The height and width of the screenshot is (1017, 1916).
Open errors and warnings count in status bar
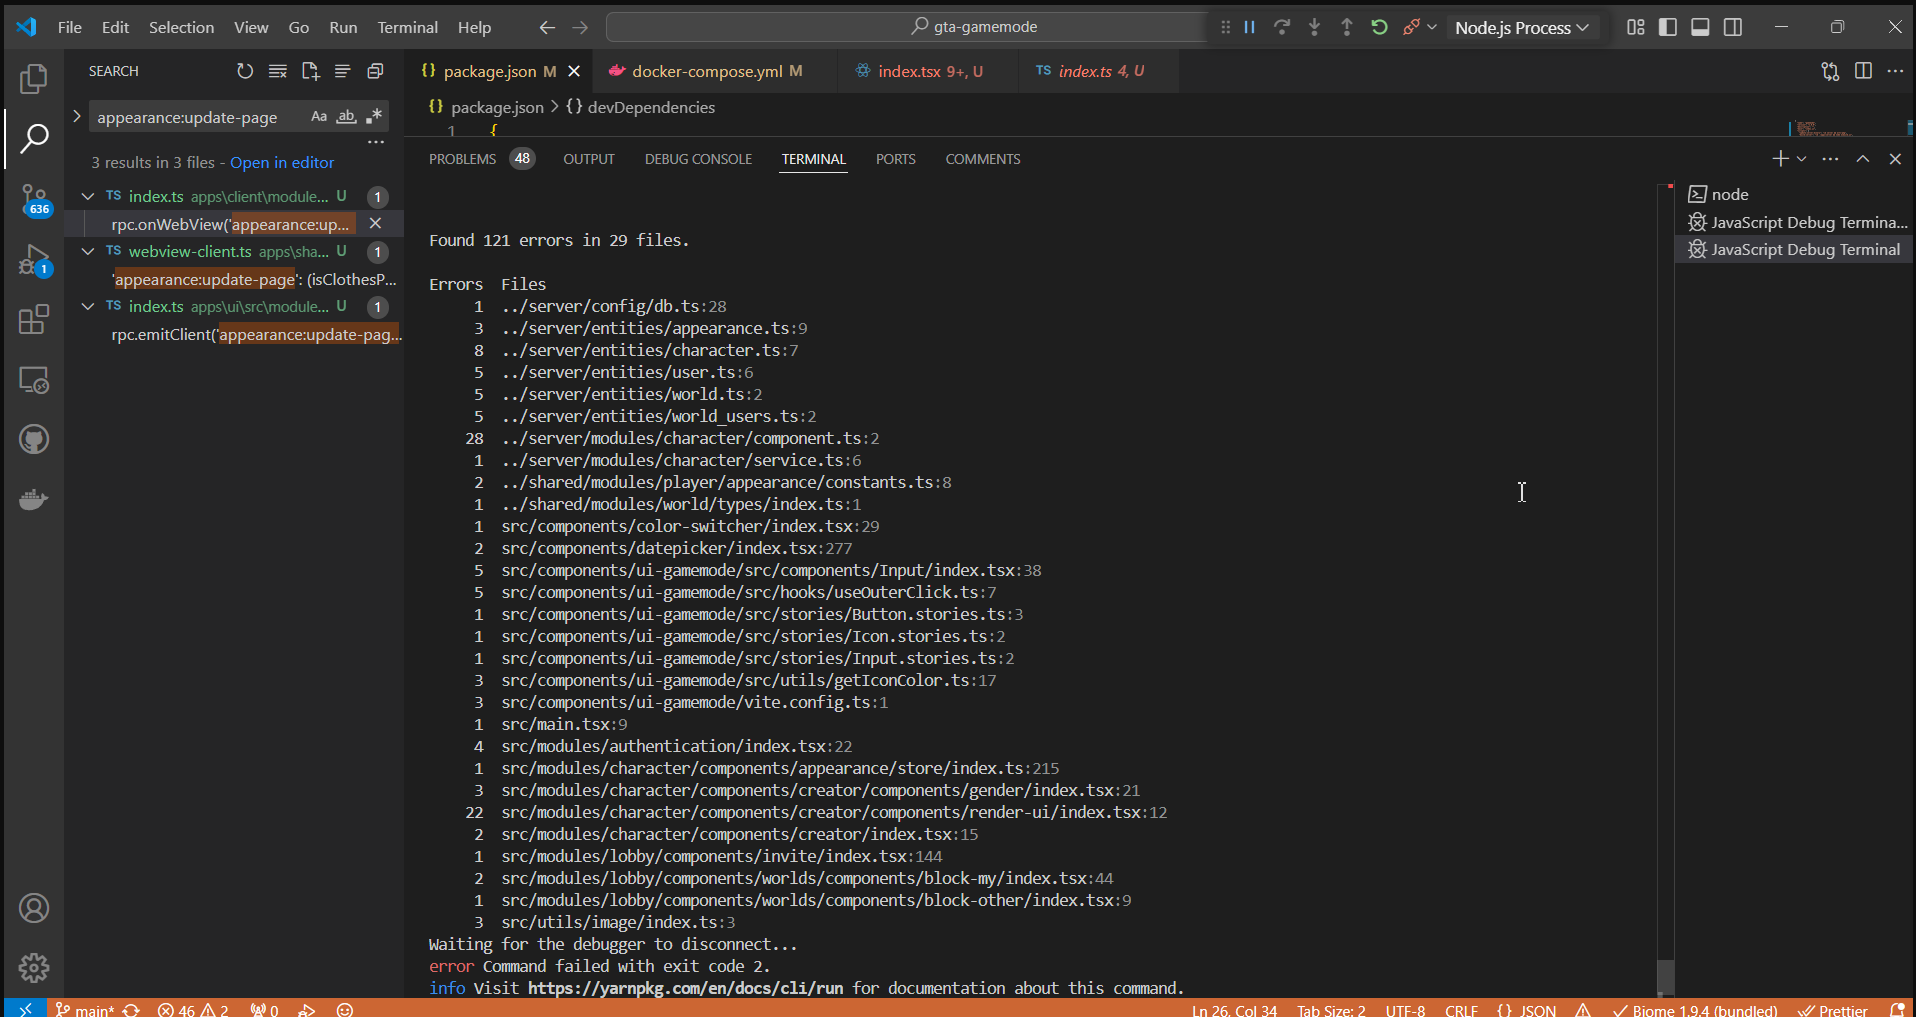pos(193,1010)
